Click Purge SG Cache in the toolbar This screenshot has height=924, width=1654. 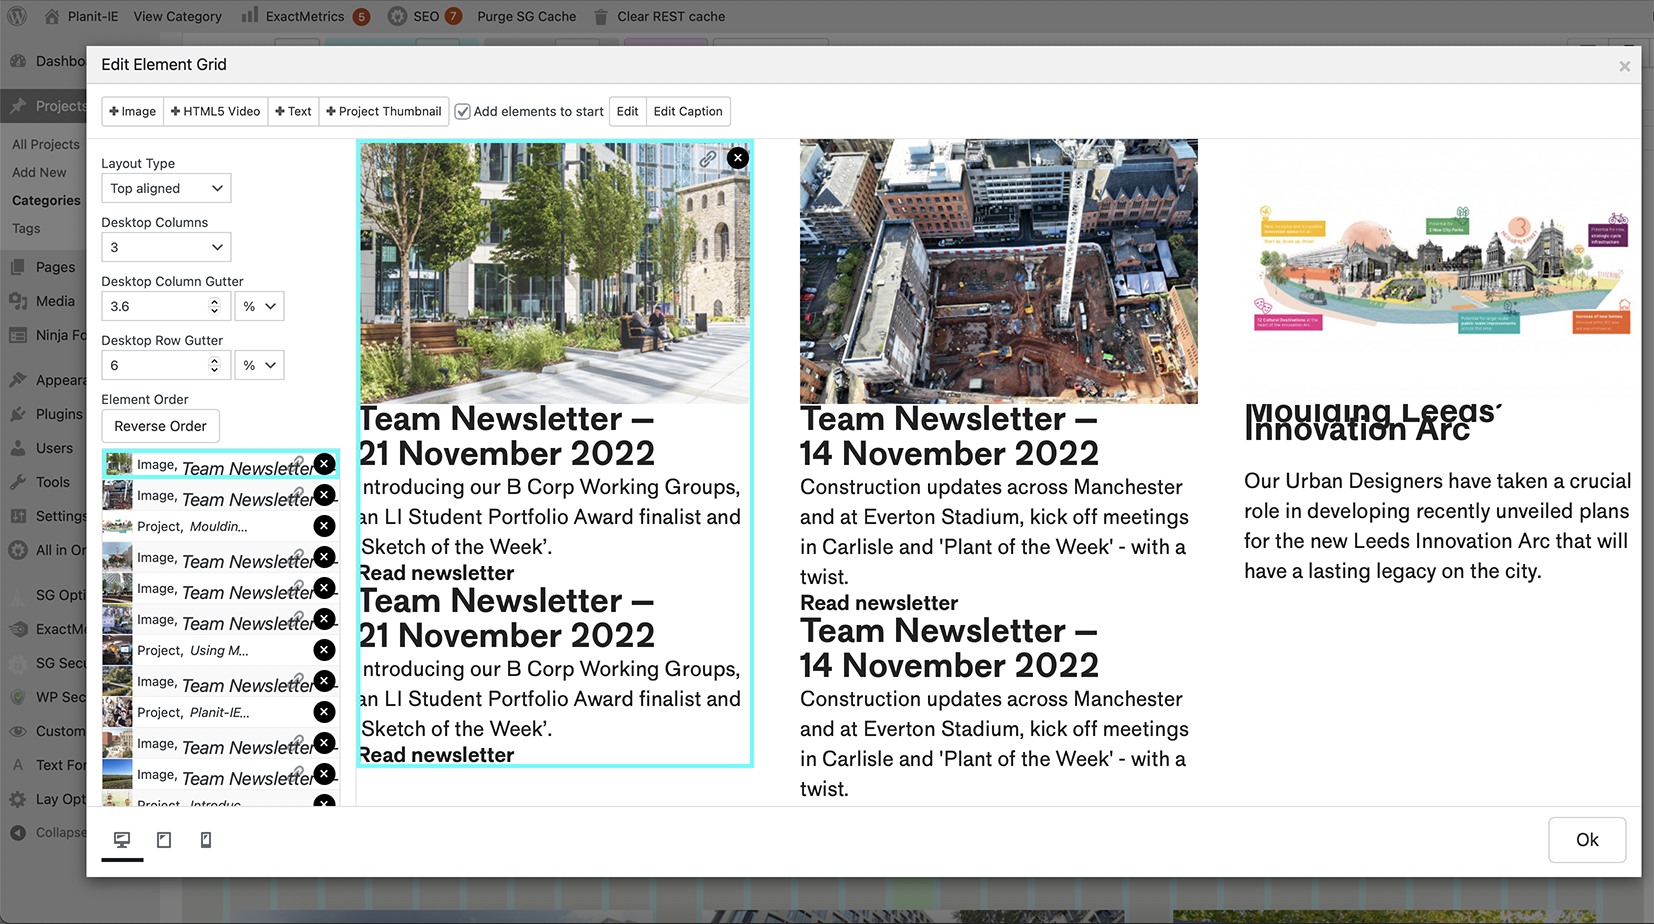527,16
